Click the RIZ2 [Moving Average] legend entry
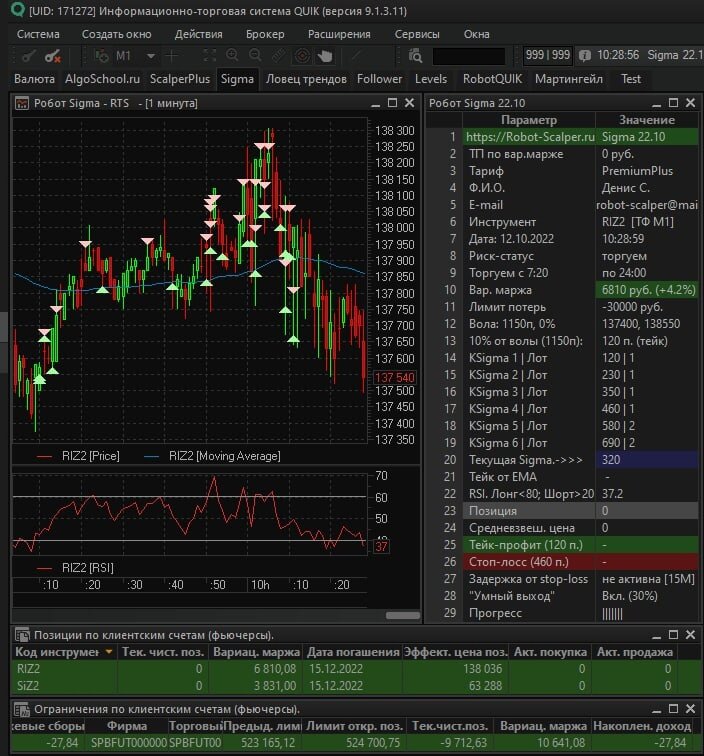Image resolution: width=704 pixels, height=756 pixels. 212,456
